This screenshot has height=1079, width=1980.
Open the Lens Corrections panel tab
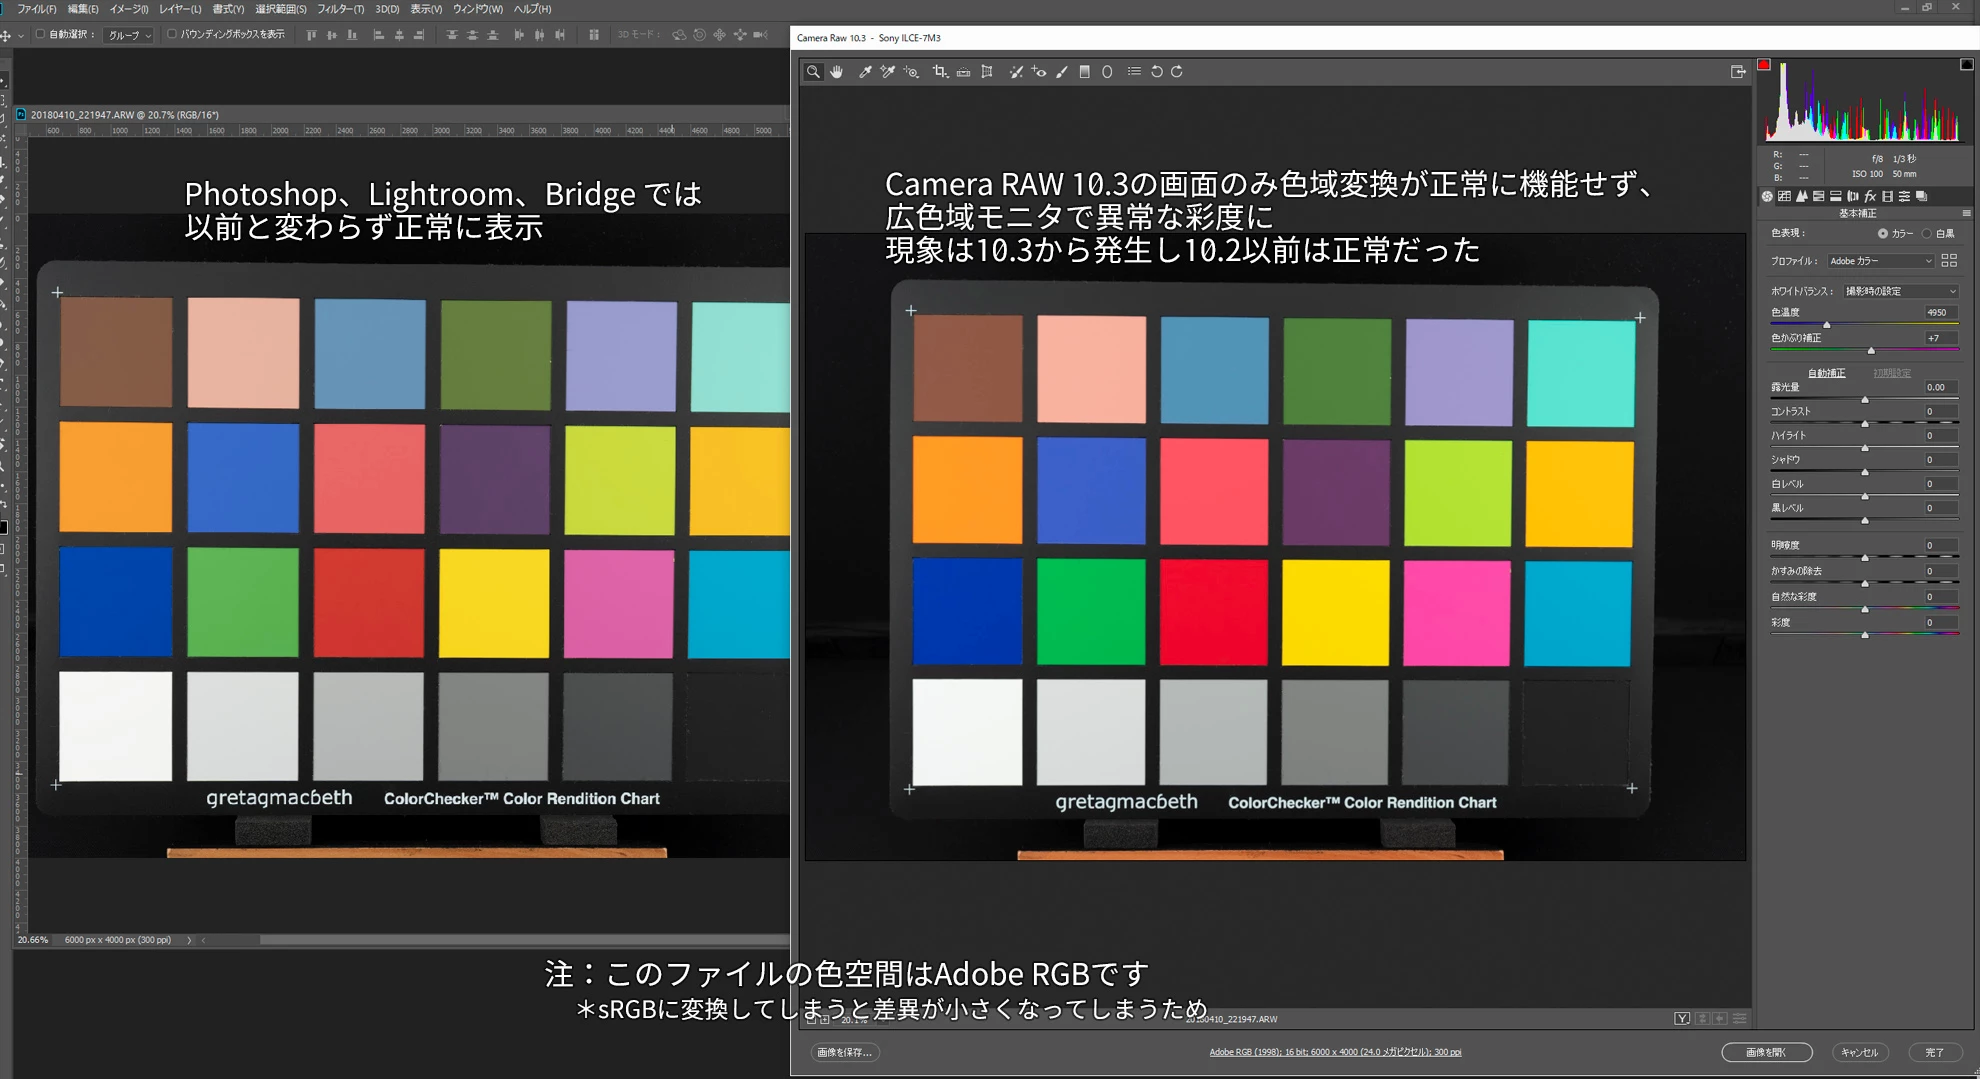[1852, 197]
